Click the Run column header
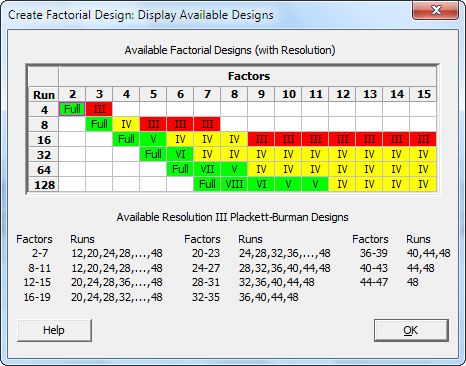Viewport: 466px width, 366px height. point(44,95)
